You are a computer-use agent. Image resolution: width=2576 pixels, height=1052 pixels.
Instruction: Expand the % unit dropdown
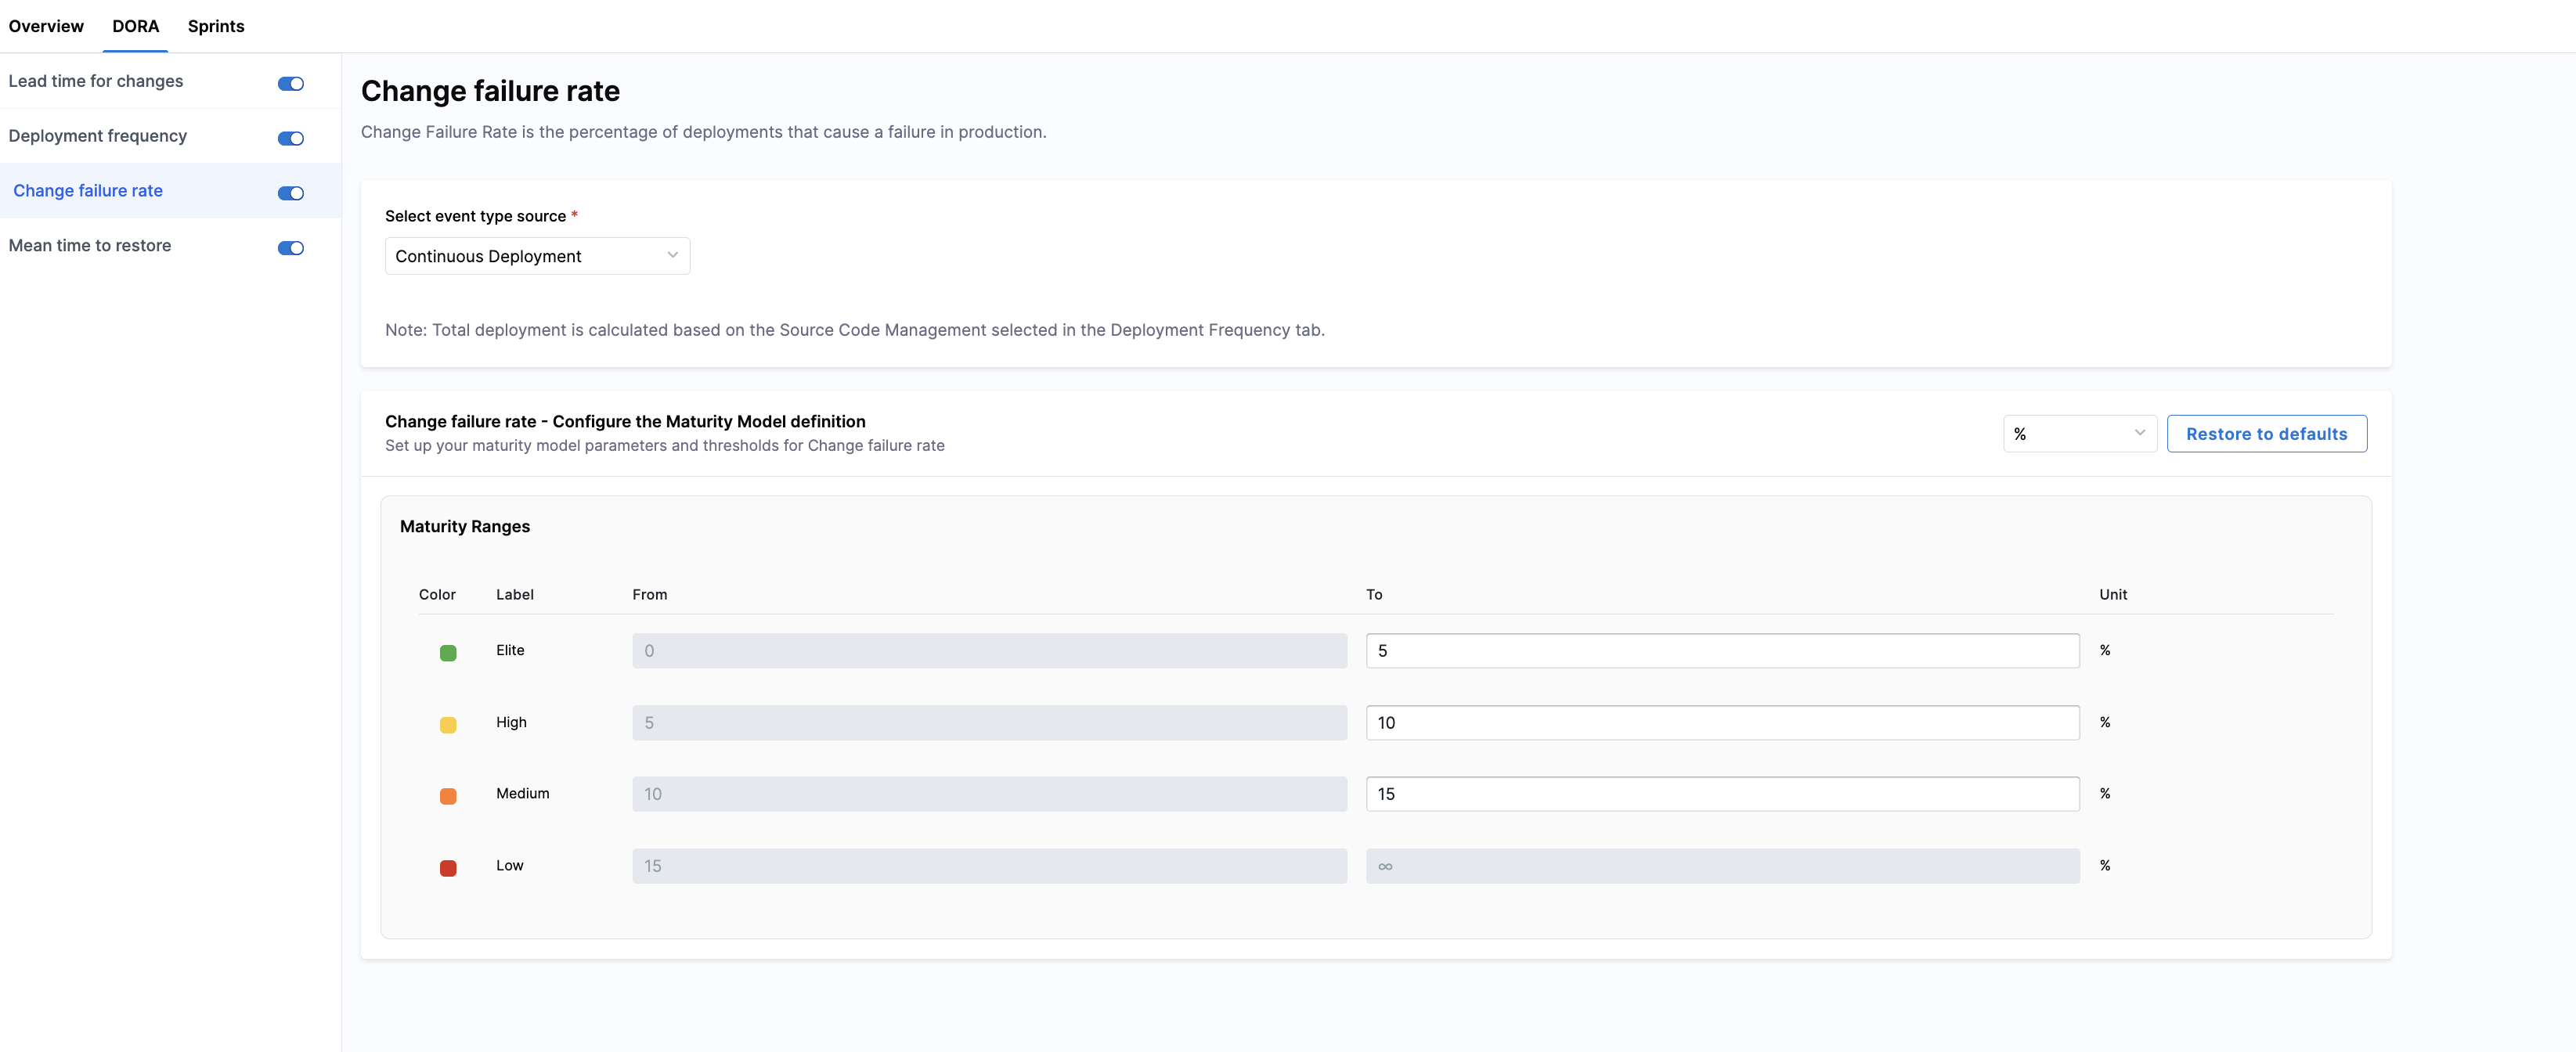coord(2078,433)
